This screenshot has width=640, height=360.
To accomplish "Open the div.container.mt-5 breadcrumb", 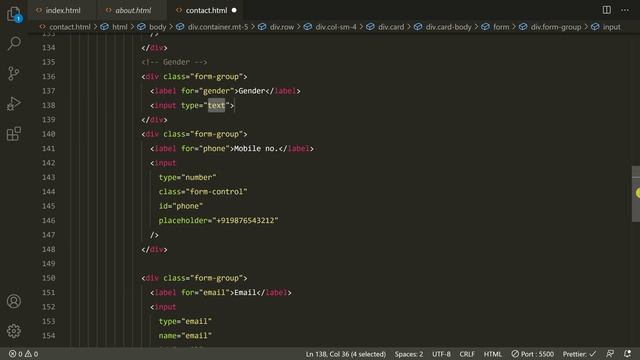I will [218, 27].
